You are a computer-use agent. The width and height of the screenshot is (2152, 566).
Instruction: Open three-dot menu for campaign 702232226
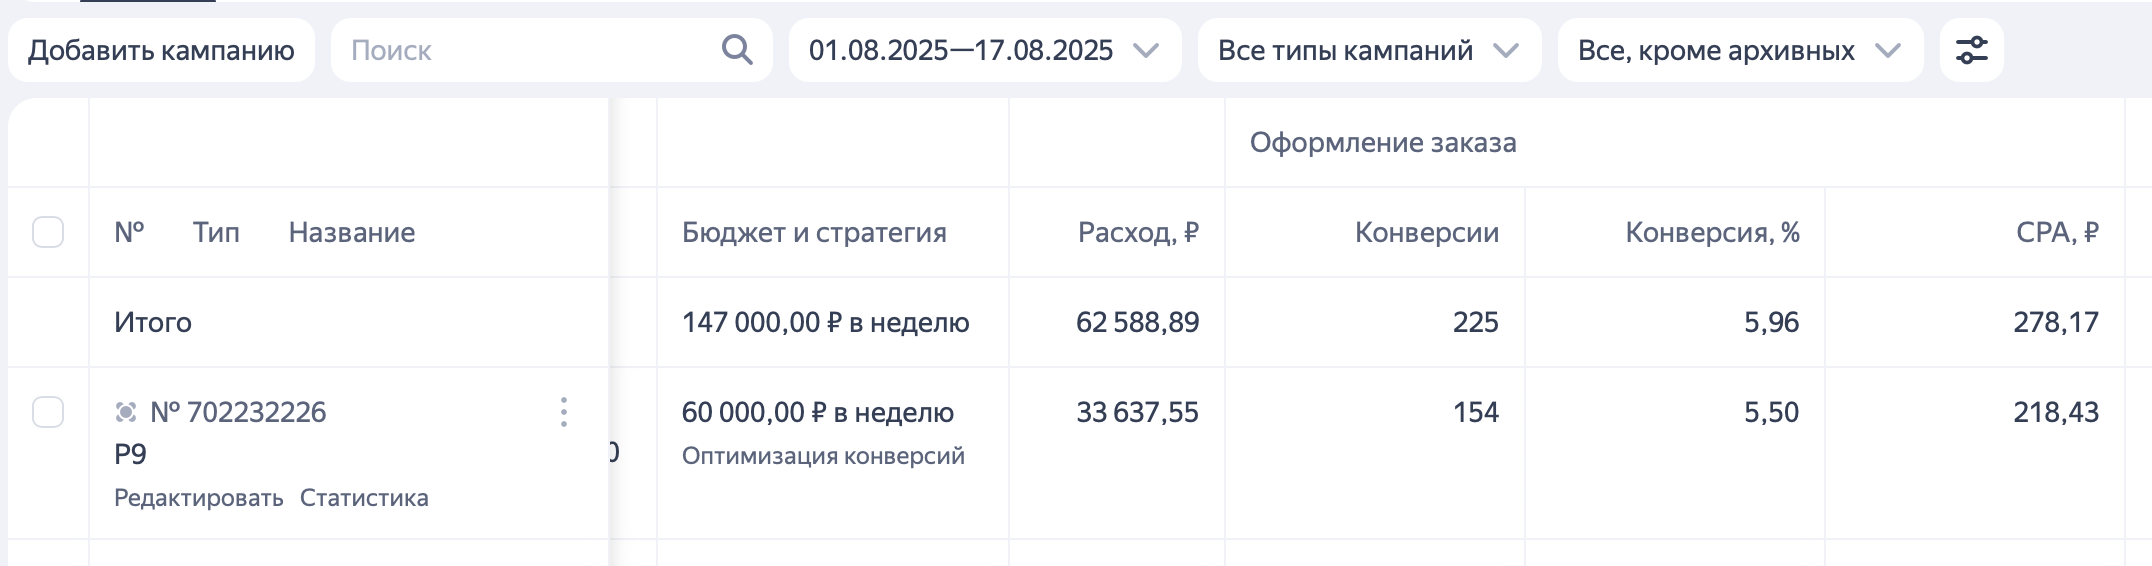[564, 412]
